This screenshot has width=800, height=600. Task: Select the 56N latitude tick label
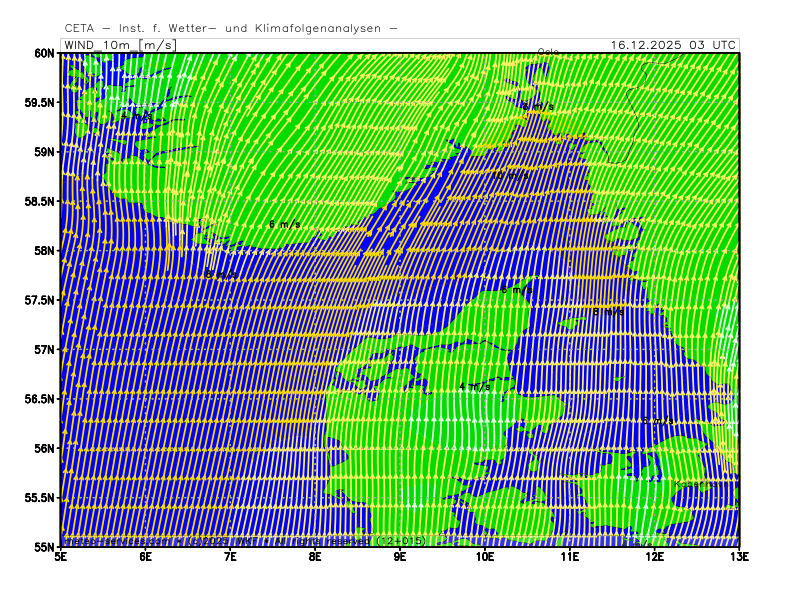coord(42,448)
